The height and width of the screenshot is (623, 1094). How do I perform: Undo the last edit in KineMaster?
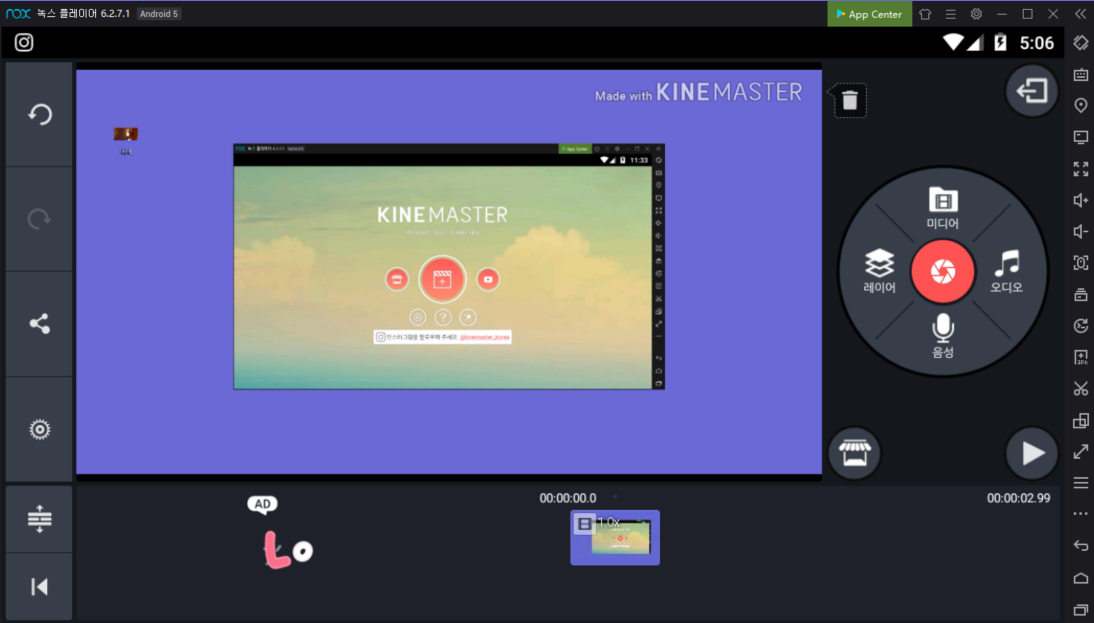point(40,114)
